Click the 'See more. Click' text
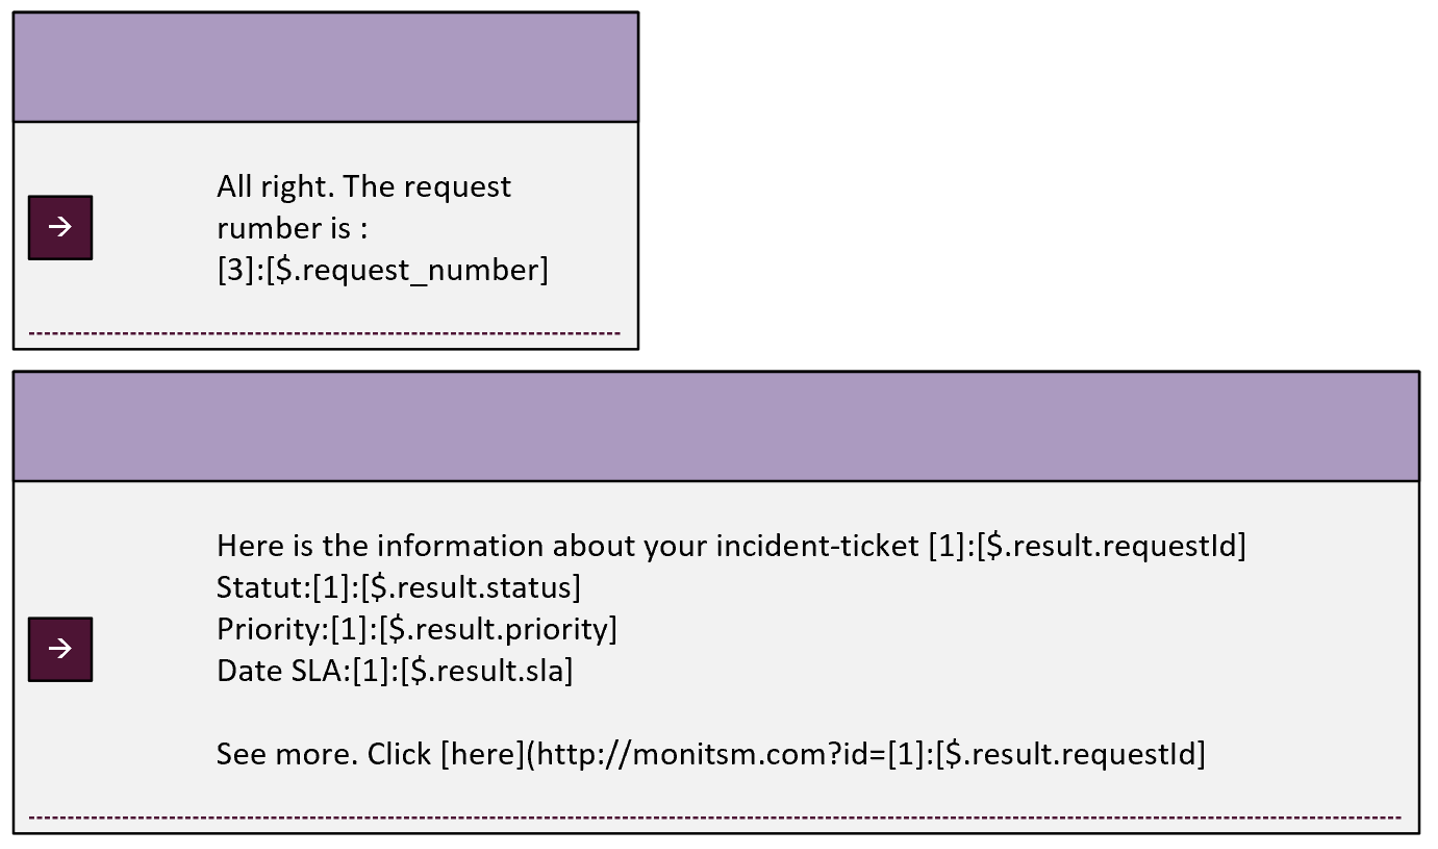The width and height of the screenshot is (1438, 849). pos(323,754)
